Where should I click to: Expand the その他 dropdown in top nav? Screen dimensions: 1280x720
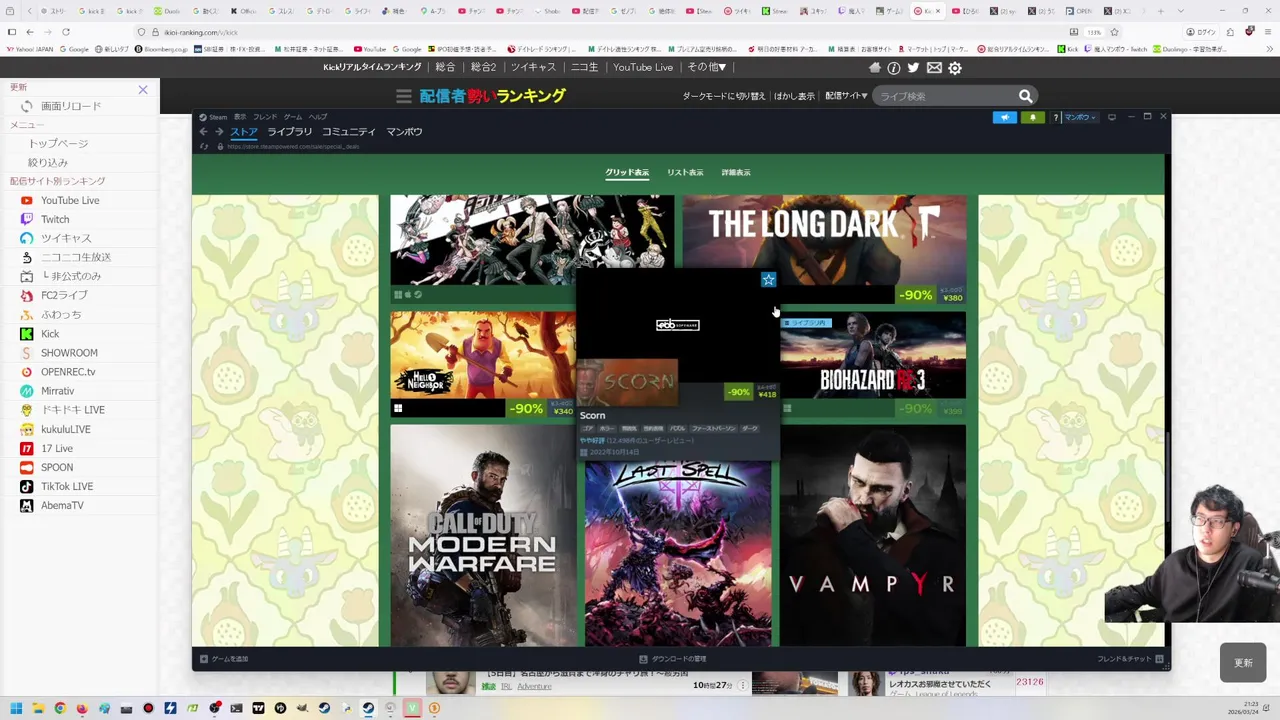click(707, 67)
